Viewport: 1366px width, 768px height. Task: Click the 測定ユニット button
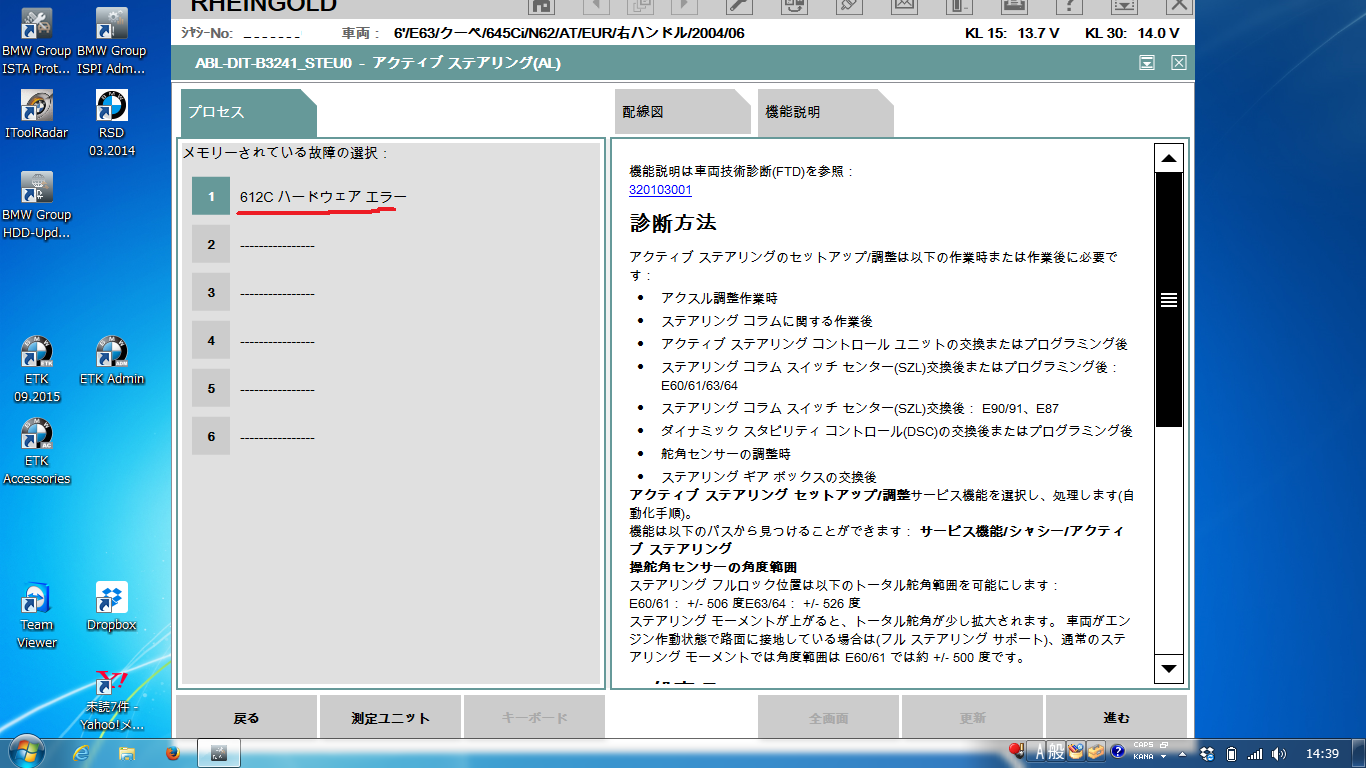(x=391, y=718)
